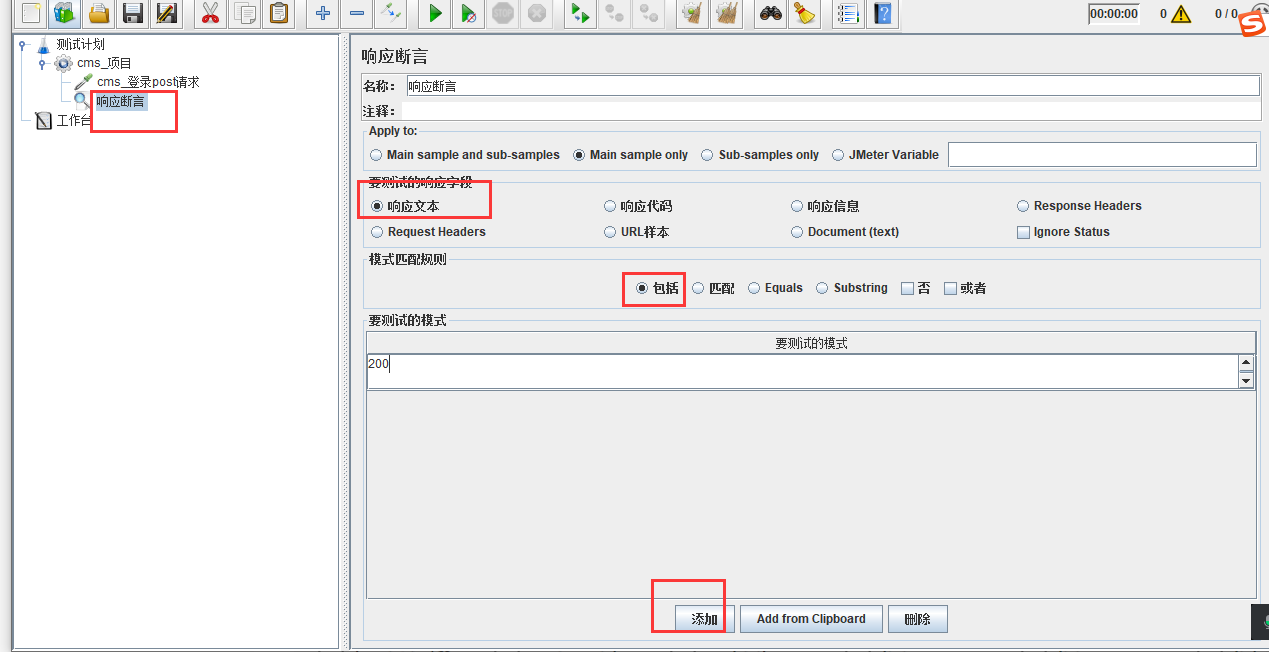Select cms_项目 thread group in tree
The image size is (1269, 652).
pyautogui.click(x=104, y=63)
